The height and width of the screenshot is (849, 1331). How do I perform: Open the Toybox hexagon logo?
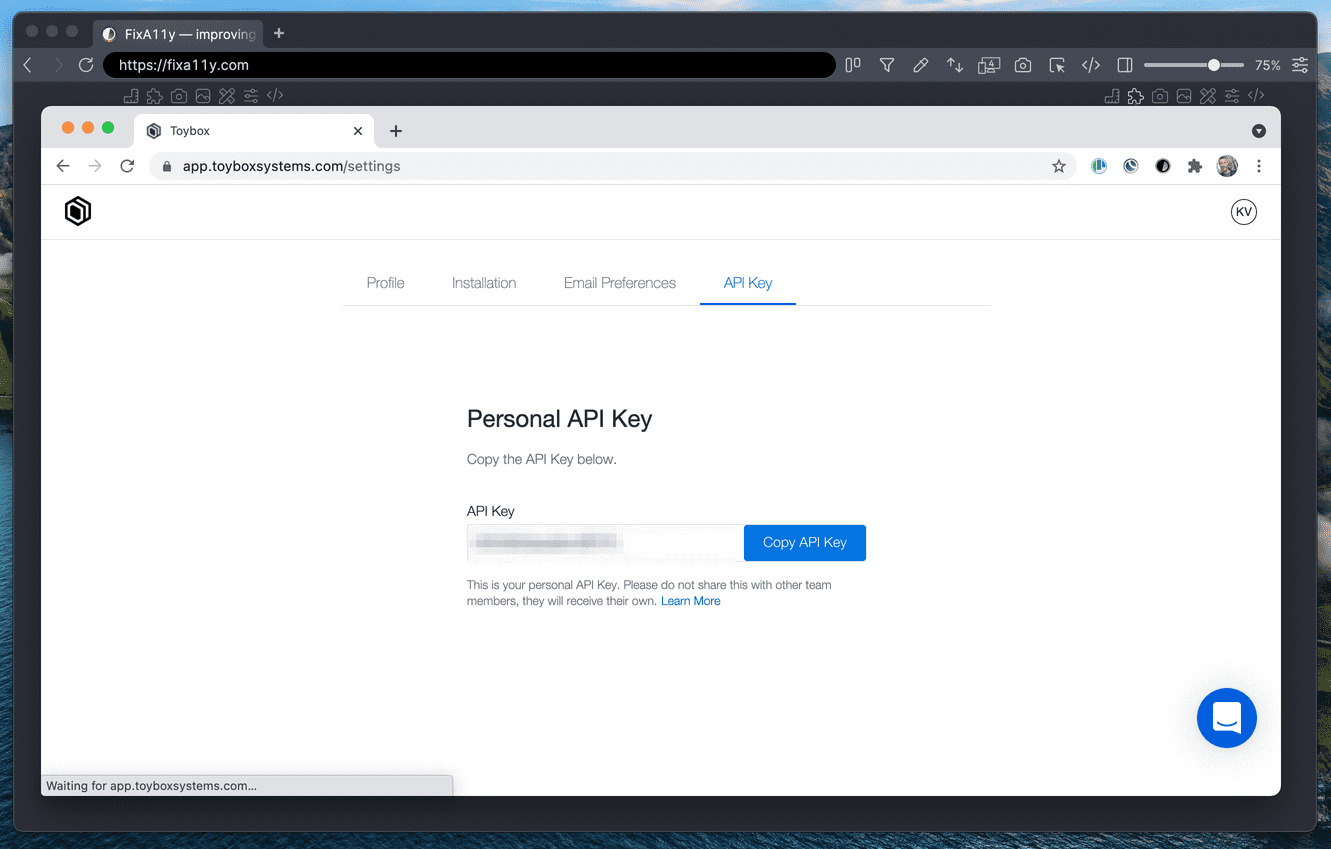click(77, 211)
